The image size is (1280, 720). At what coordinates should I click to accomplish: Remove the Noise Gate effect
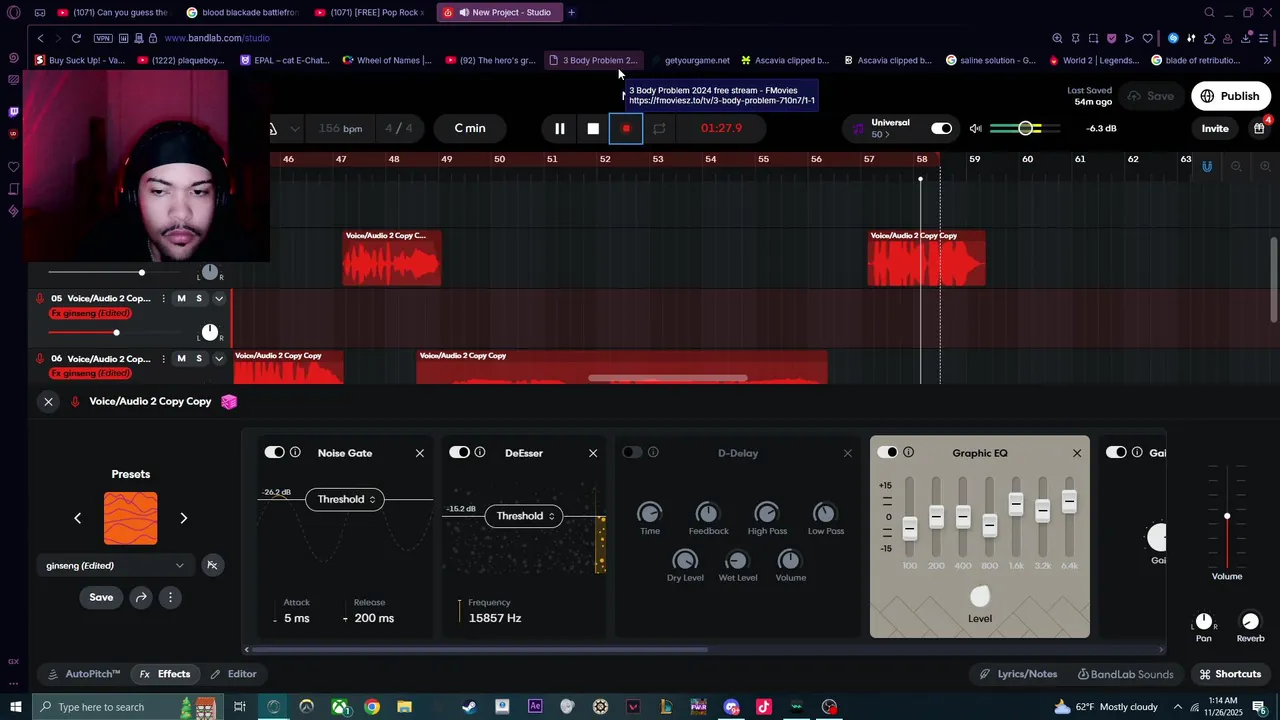click(x=420, y=453)
